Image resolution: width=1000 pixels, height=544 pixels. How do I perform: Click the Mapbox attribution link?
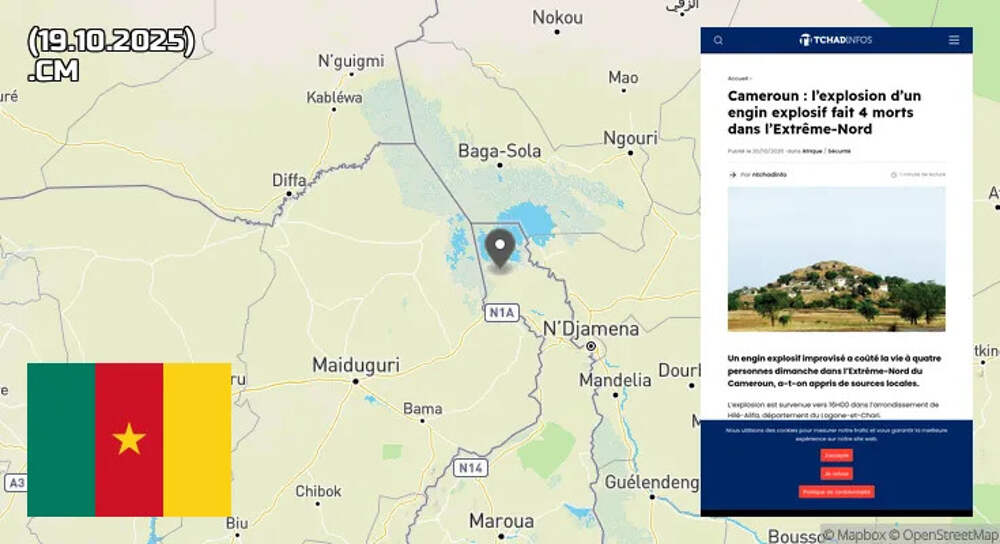pyautogui.click(x=856, y=535)
